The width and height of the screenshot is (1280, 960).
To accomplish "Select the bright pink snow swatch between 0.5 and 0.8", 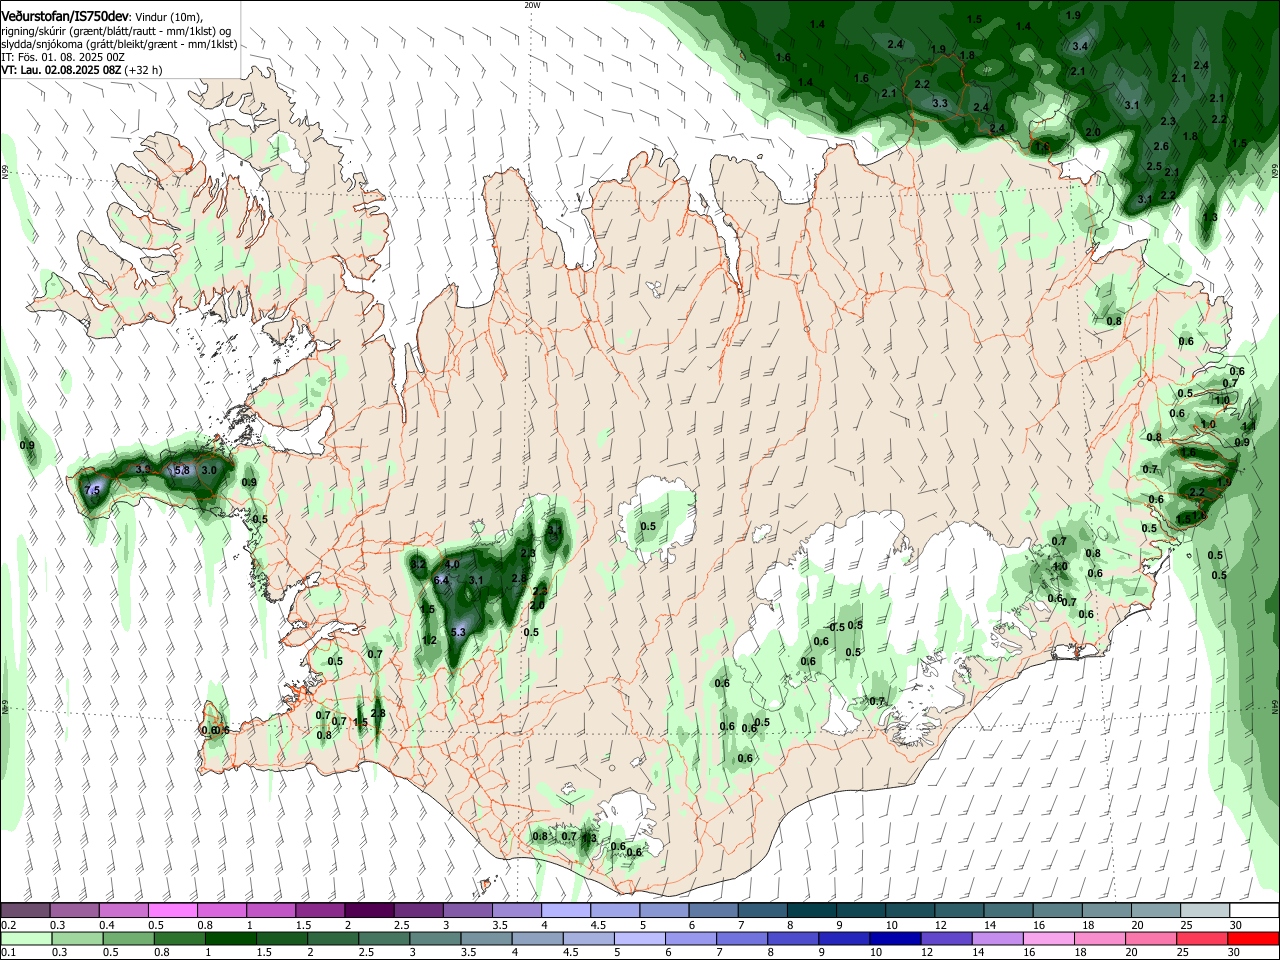I will click(x=172, y=910).
